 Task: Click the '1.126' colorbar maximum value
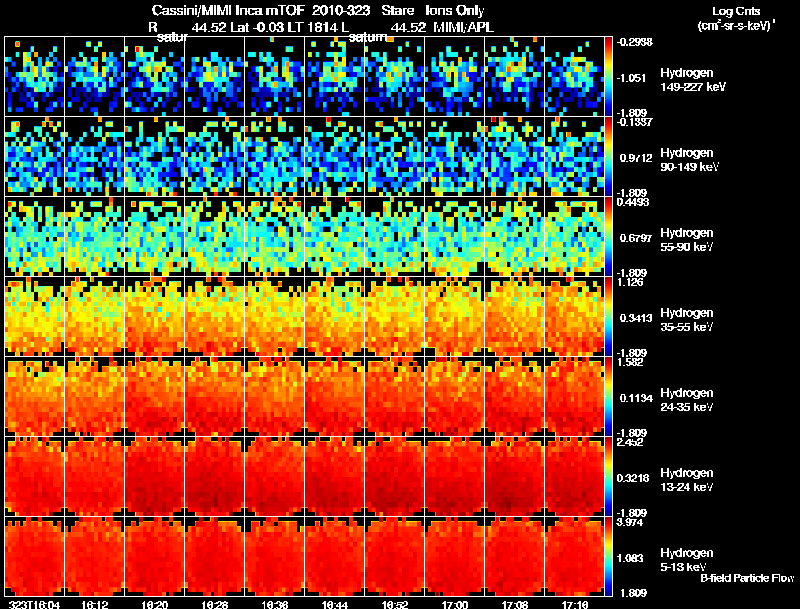[x=630, y=282]
